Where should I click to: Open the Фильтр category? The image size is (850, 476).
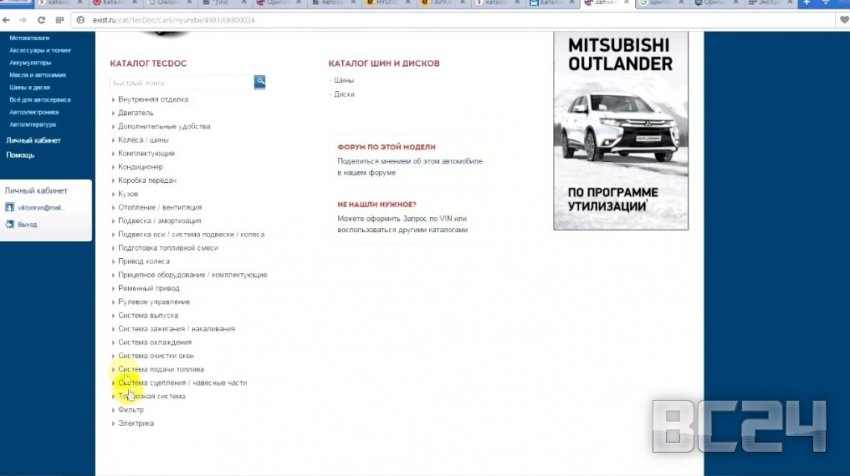[x=131, y=410]
